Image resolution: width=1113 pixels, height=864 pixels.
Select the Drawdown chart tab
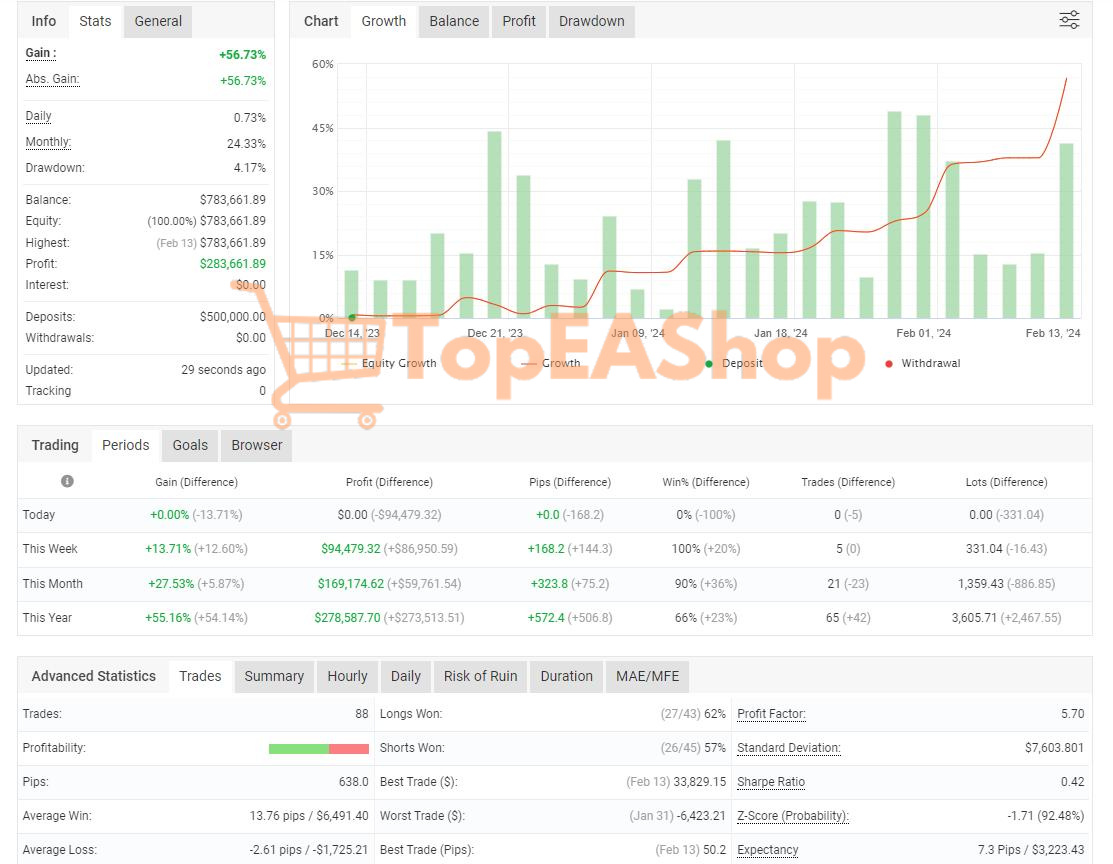[591, 21]
